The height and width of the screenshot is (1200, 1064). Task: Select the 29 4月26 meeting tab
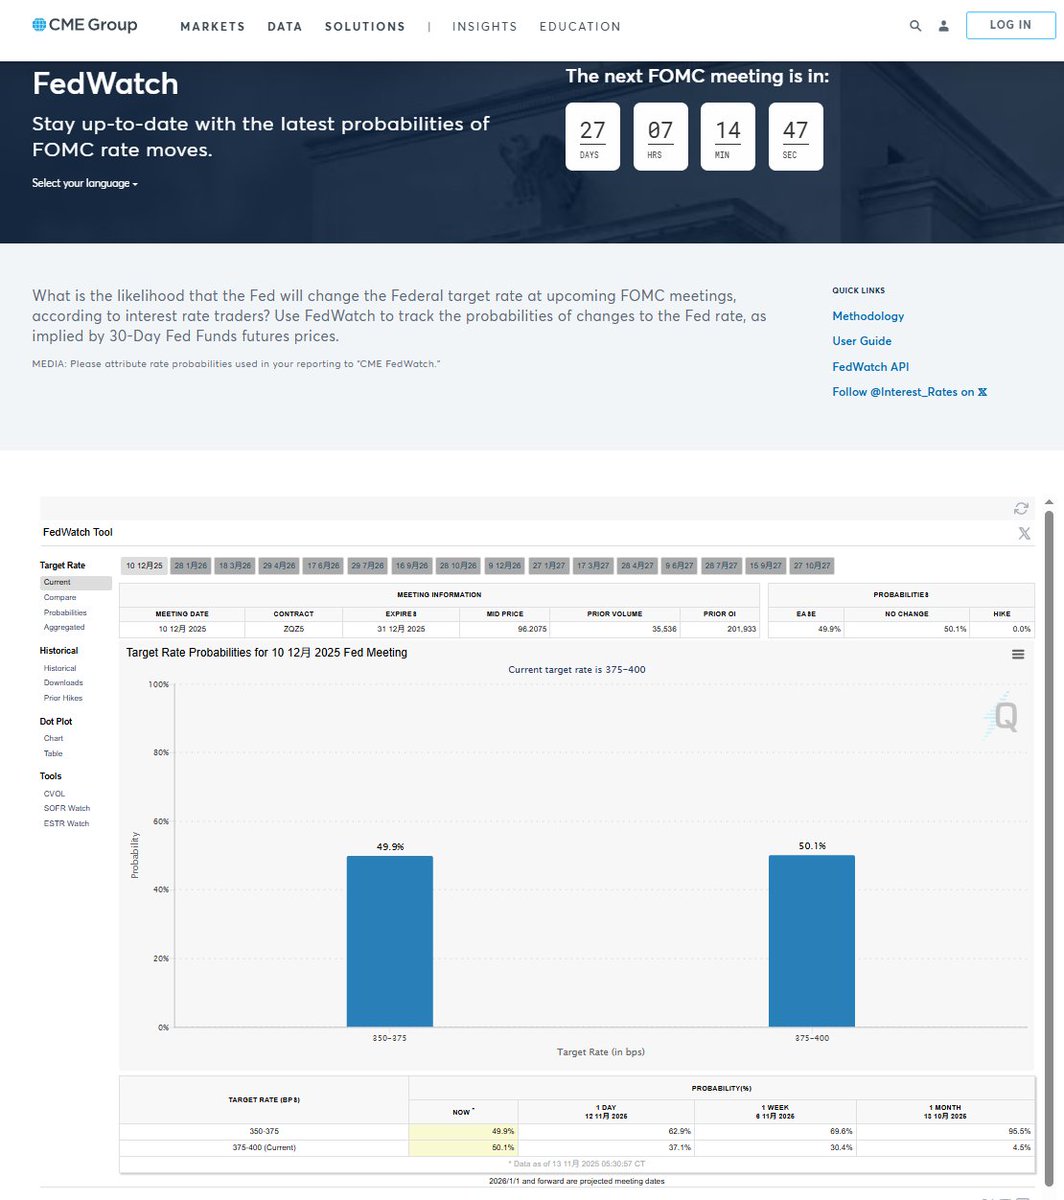[279, 566]
